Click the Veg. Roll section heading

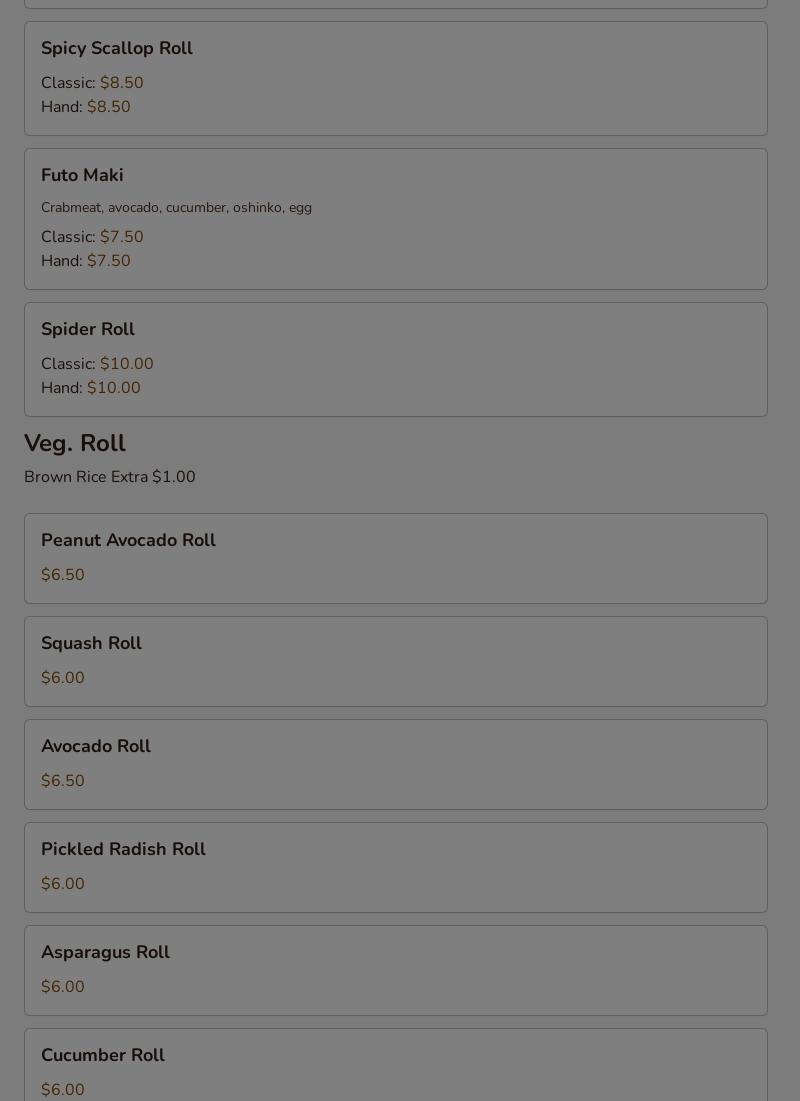pyautogui.click(x=75, y=443)
